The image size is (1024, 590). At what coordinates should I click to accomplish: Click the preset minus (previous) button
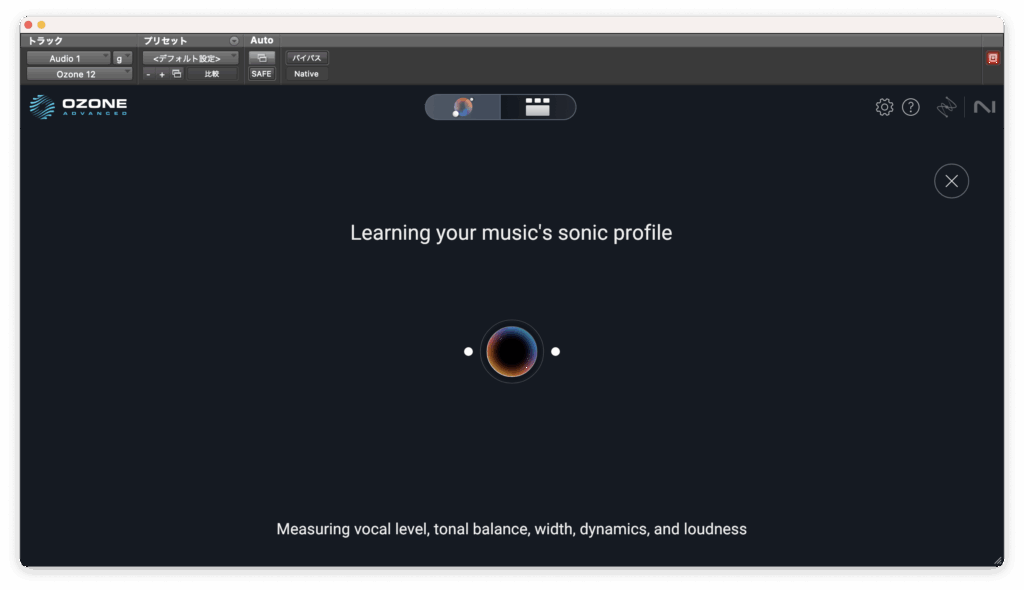tap(148, 74)
